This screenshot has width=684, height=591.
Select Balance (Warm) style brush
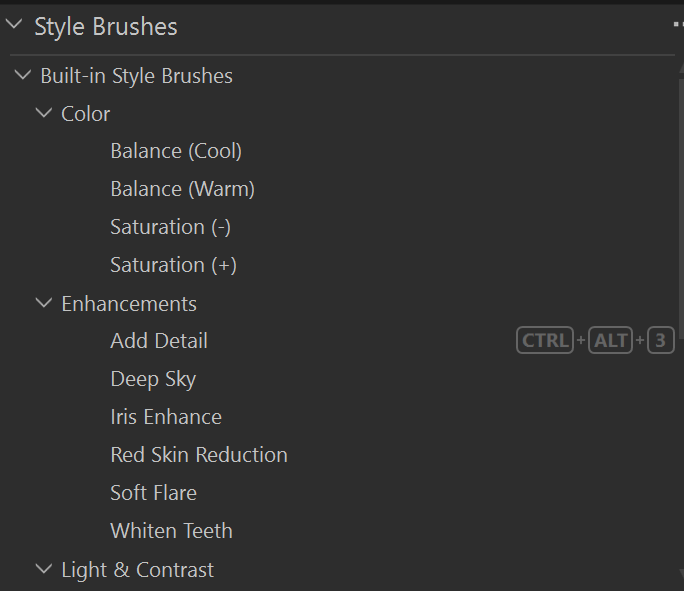point(182,189)
